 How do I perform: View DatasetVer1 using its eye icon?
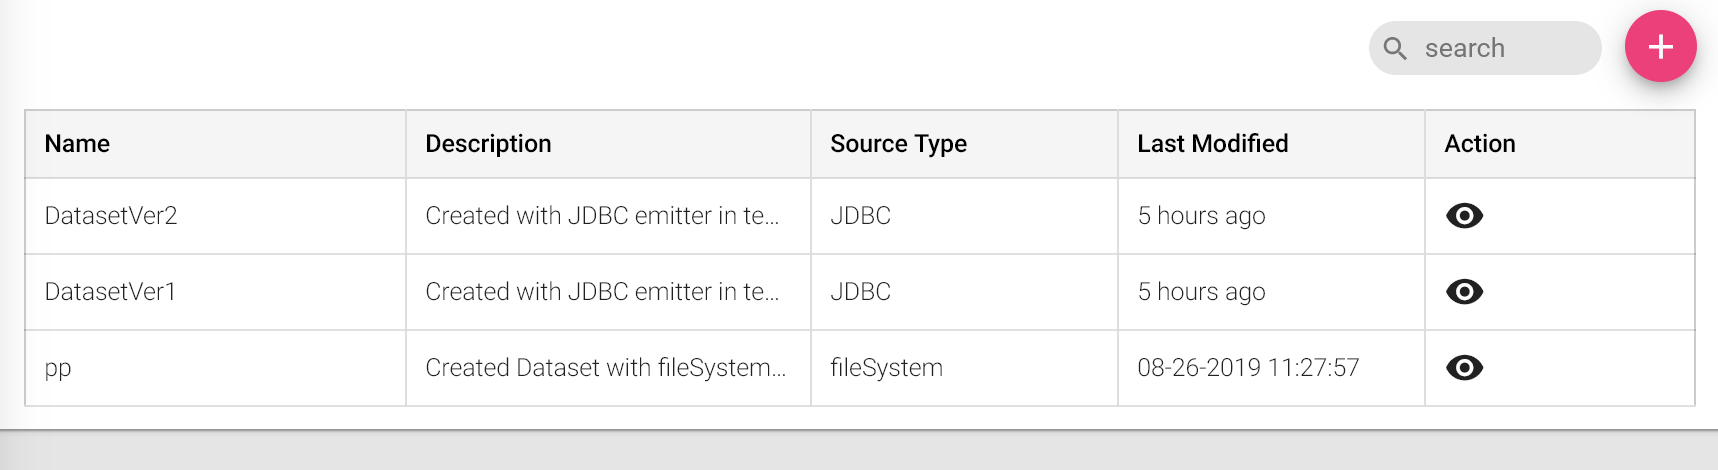coord(1464,292)
